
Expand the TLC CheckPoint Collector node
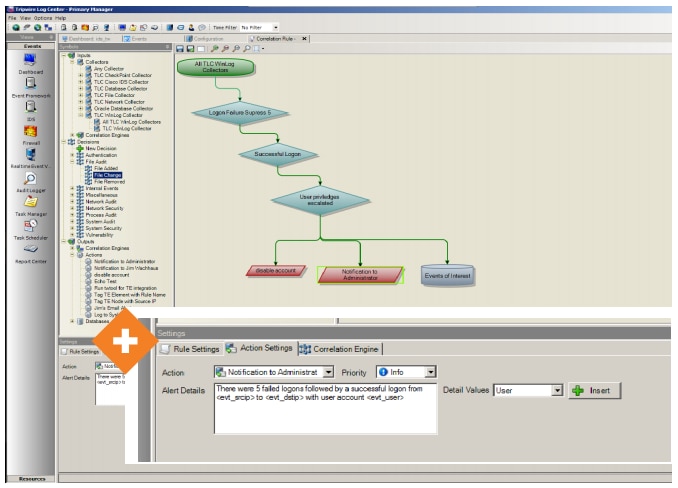[x=80, y=75]
